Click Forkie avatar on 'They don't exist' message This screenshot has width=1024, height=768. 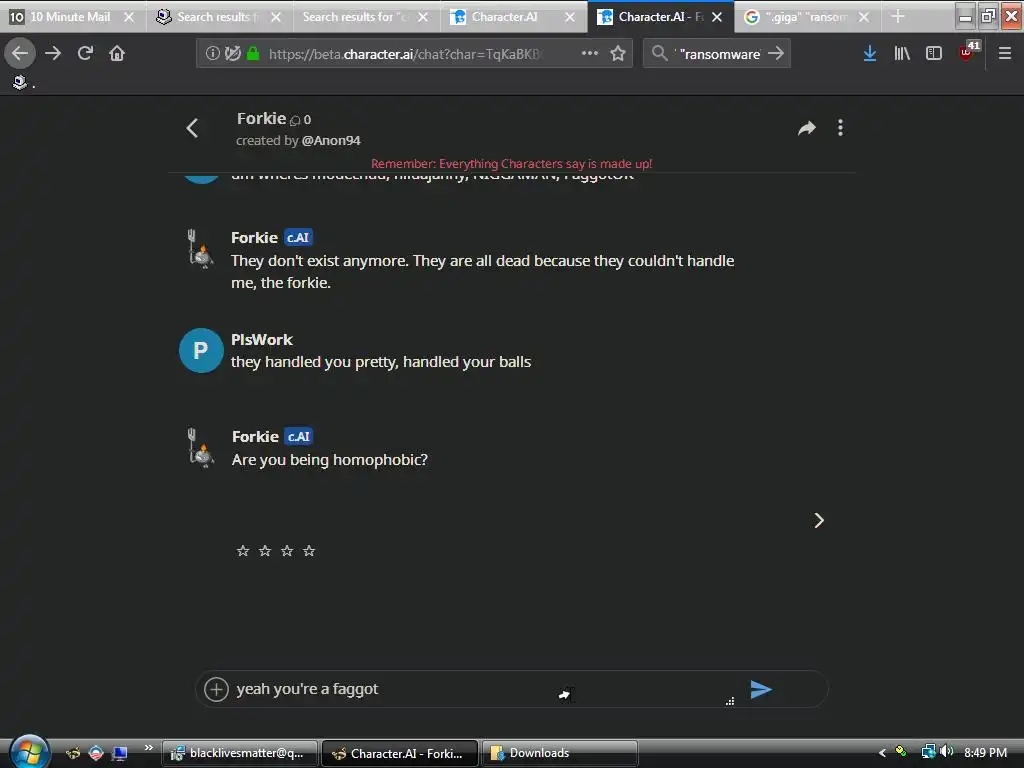pyautogui.click(x=200, y=249)
